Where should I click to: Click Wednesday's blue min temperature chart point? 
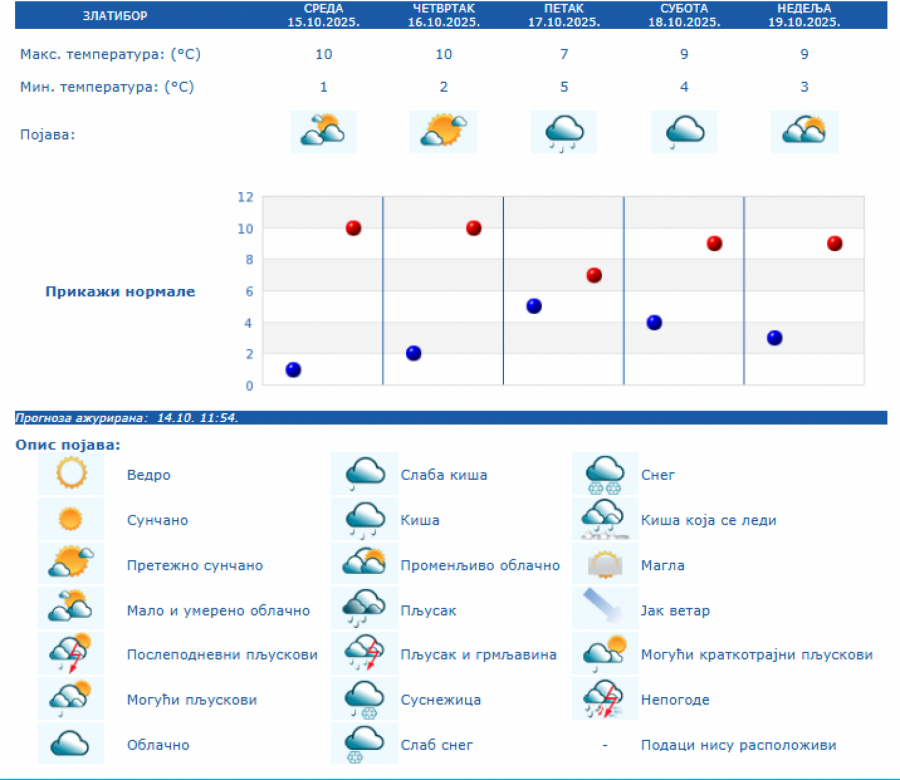(293, 369)
